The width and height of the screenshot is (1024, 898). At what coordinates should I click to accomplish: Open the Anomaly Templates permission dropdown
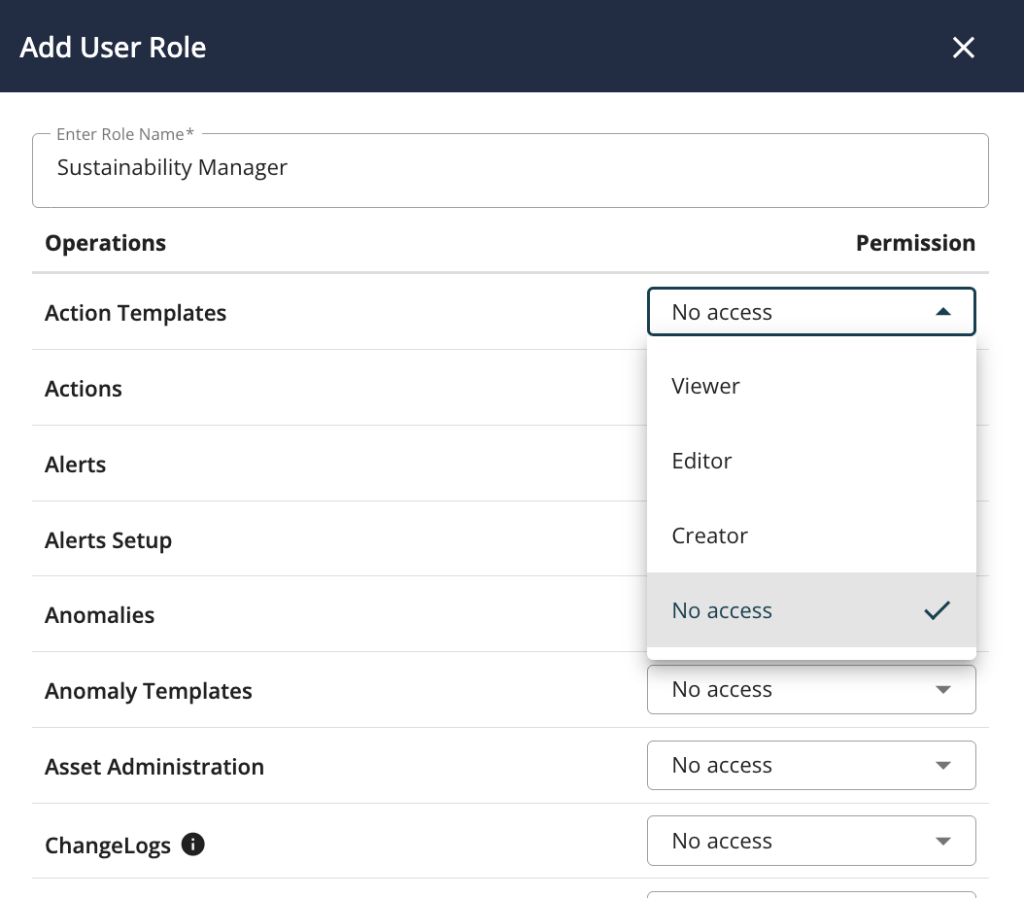coord(811,690)
